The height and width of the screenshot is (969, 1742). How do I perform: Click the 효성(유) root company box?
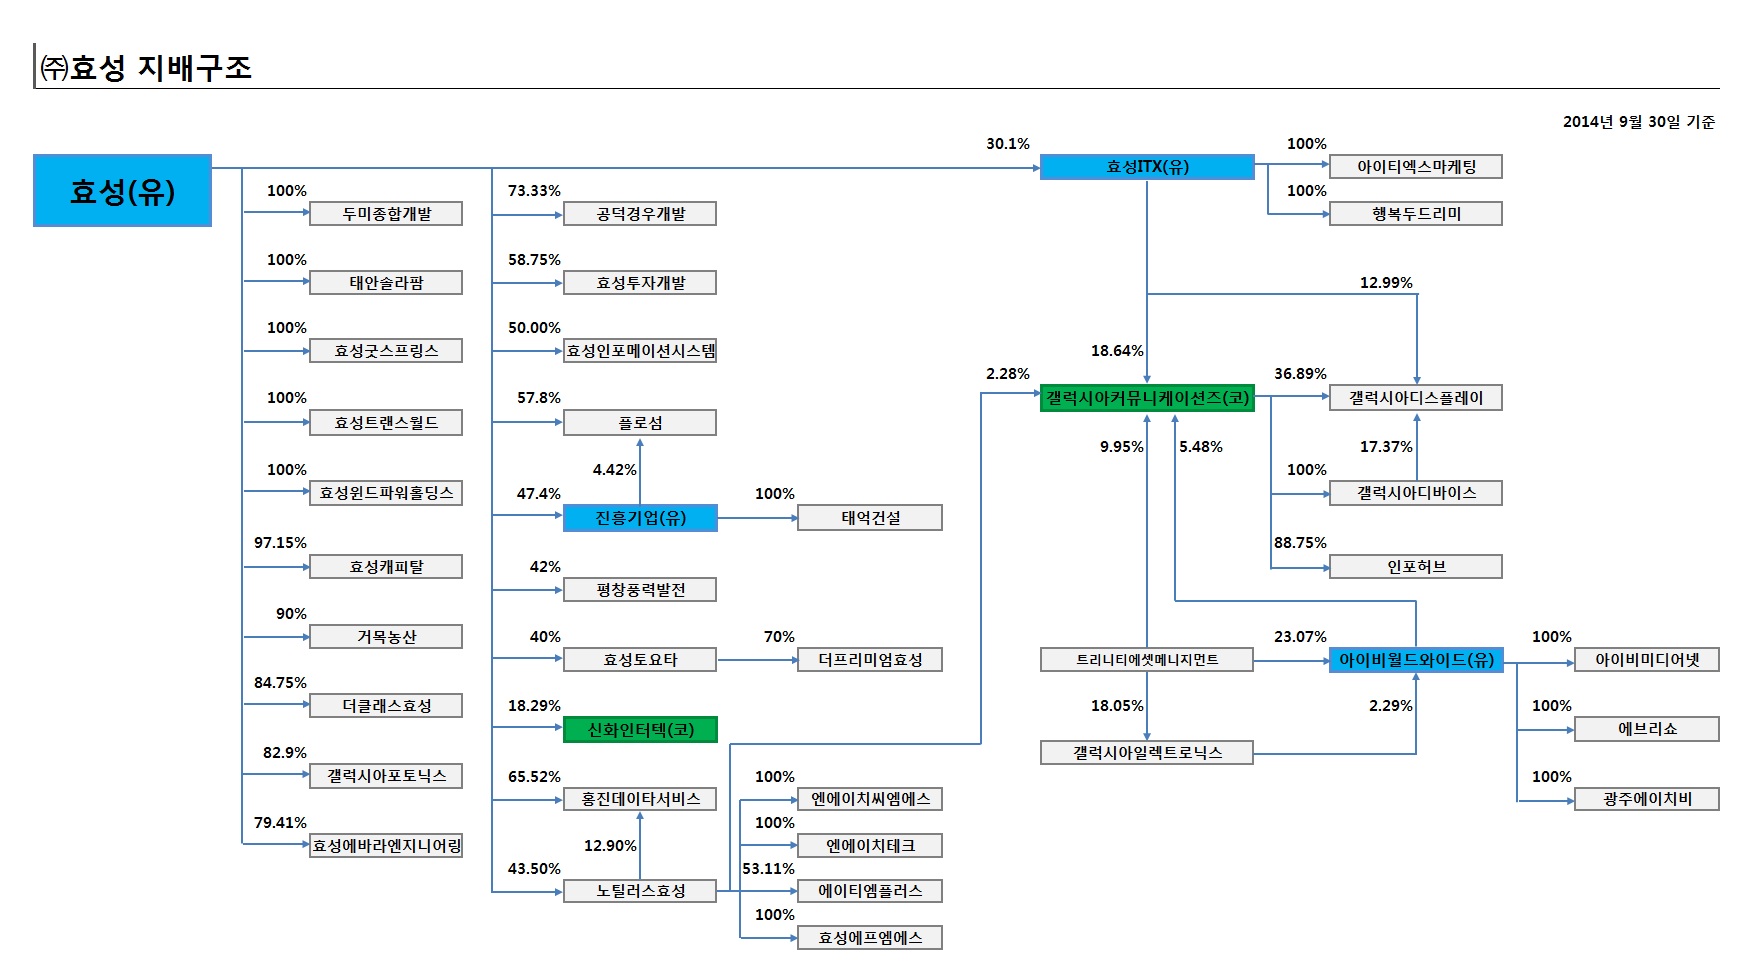click(122, 191)
